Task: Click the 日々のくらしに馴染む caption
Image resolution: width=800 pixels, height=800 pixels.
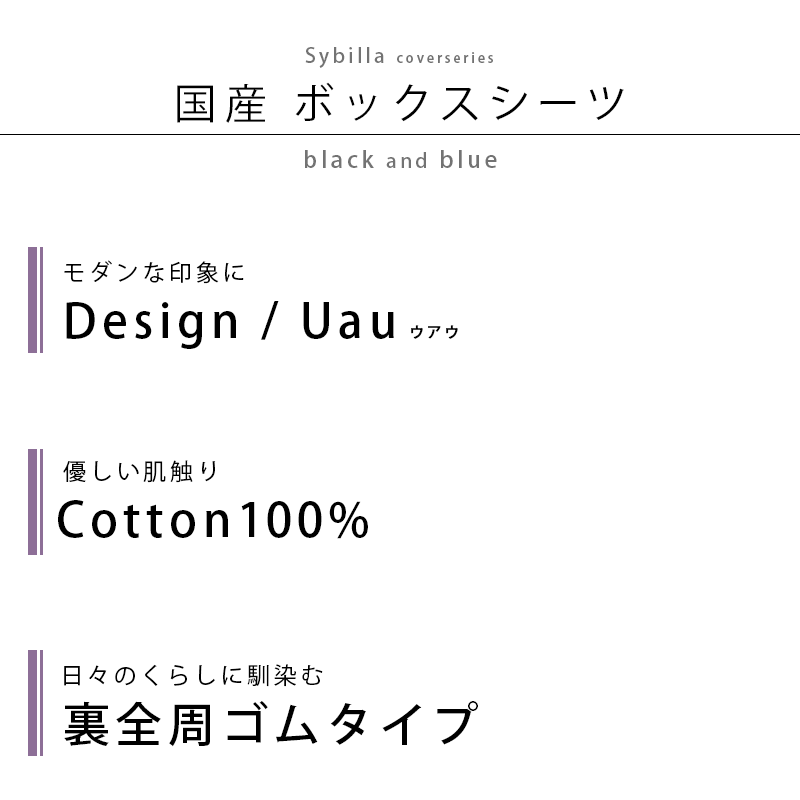Action: [x=193, y=676]
